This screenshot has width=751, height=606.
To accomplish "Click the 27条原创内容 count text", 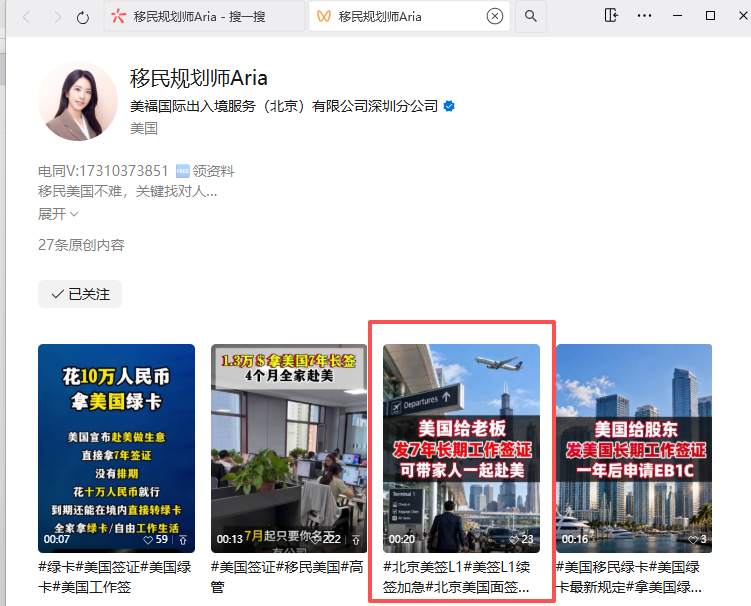I will [81, 245].
